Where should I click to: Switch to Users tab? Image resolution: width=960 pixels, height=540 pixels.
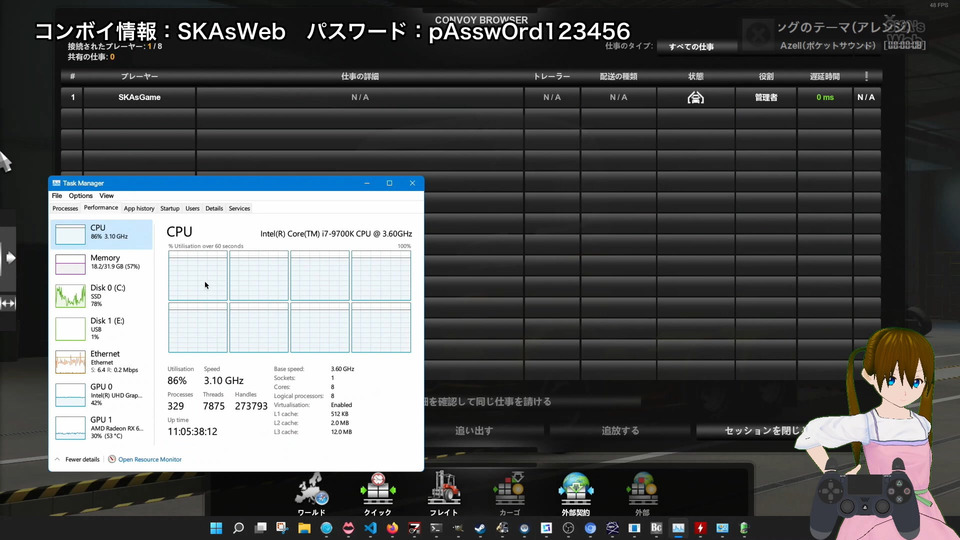pyautogui.click(x=192, y=209)
